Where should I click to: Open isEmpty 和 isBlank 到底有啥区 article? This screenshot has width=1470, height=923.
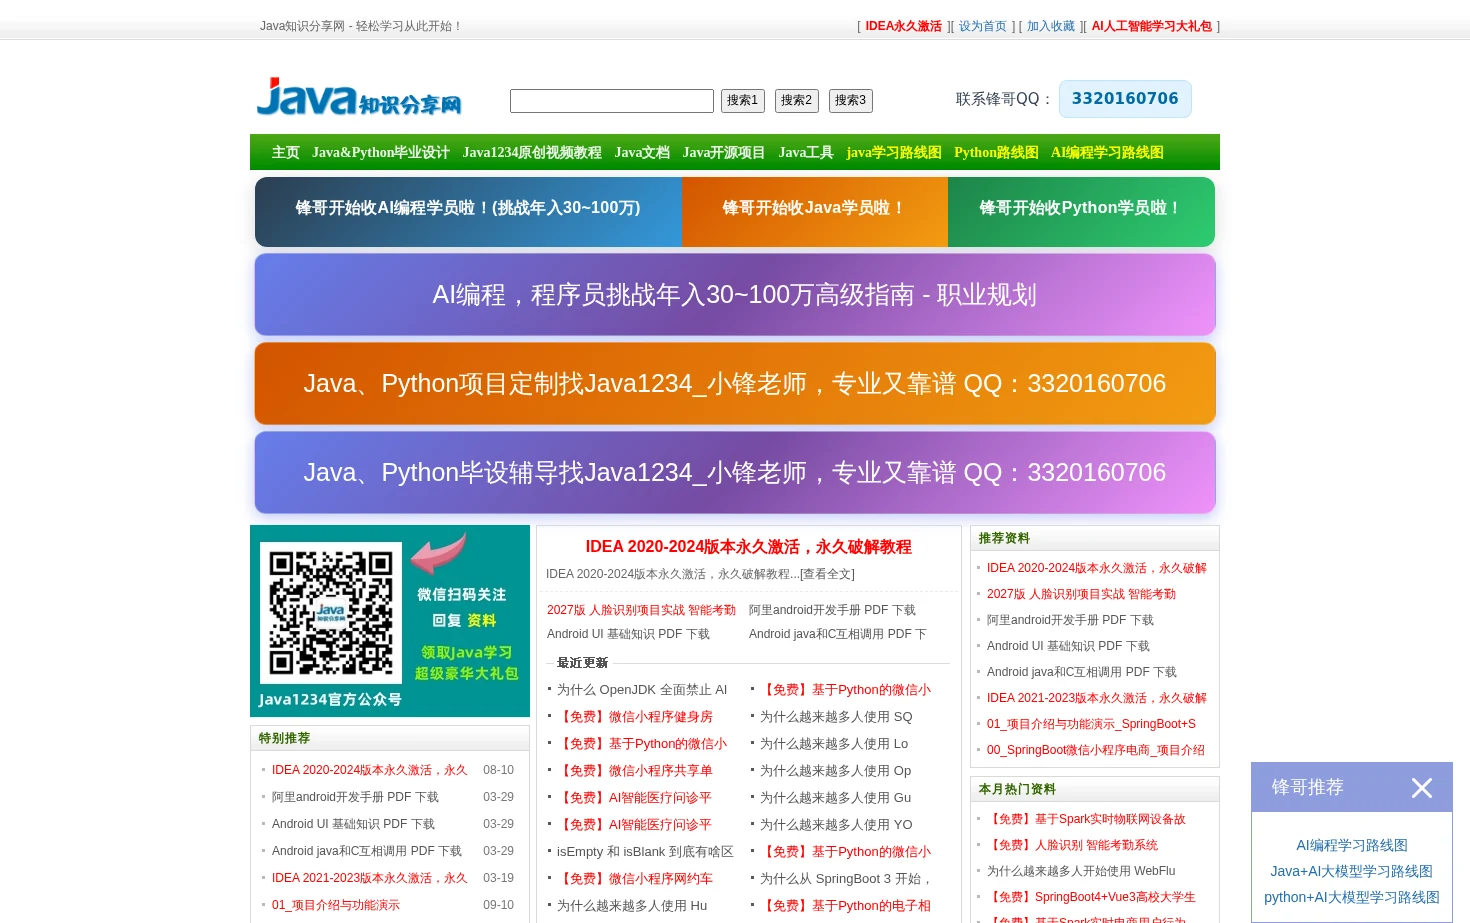[645, 852]
